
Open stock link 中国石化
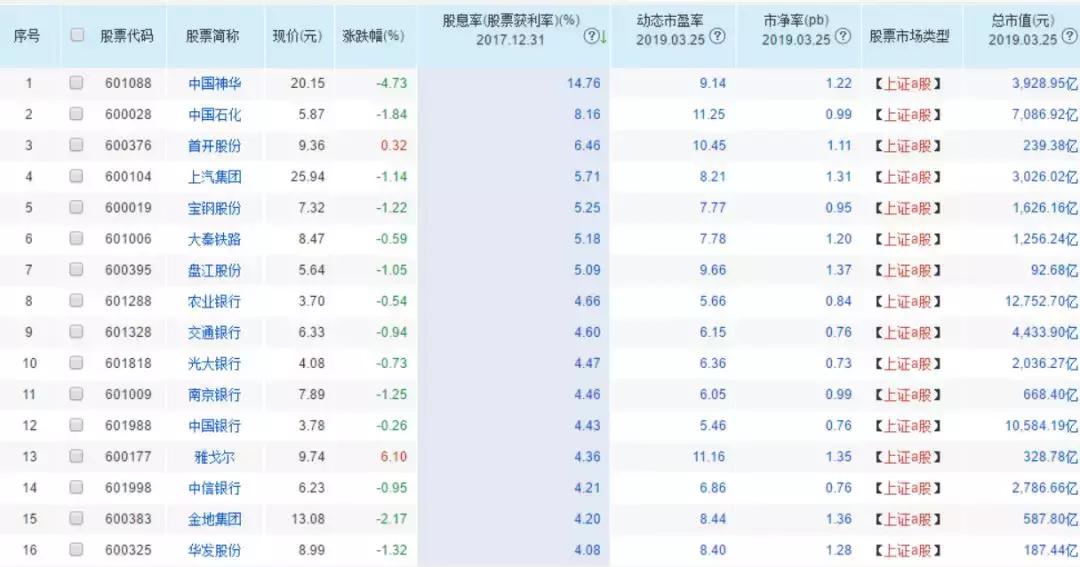[x=214, y=114]
